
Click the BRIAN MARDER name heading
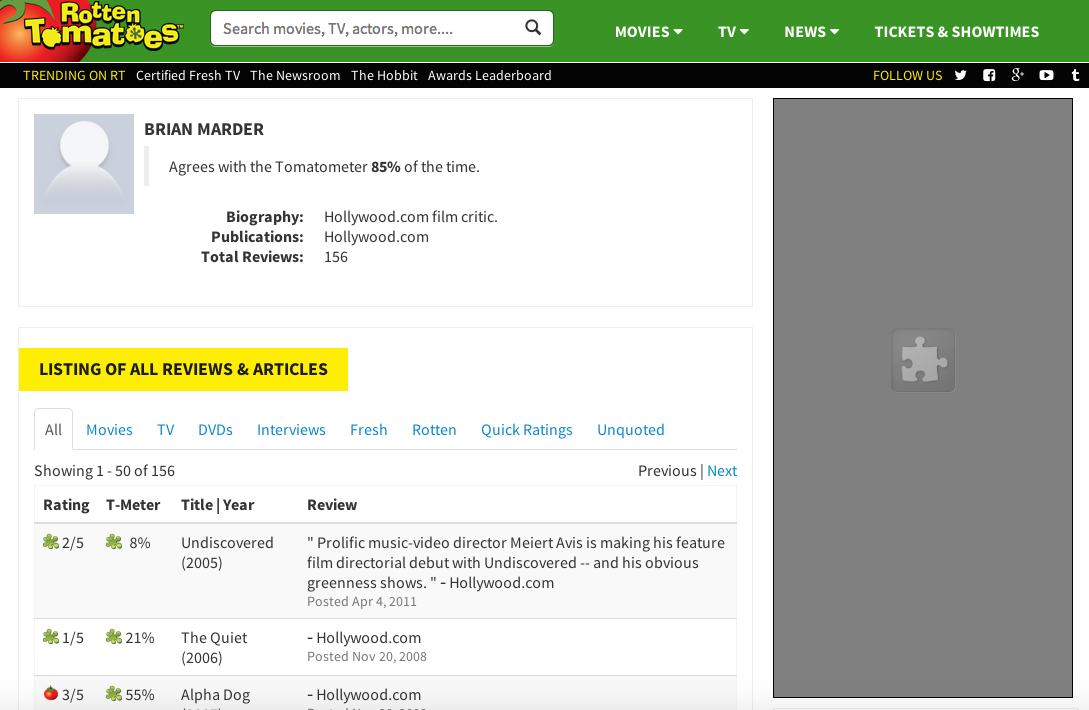click(204, 129)
